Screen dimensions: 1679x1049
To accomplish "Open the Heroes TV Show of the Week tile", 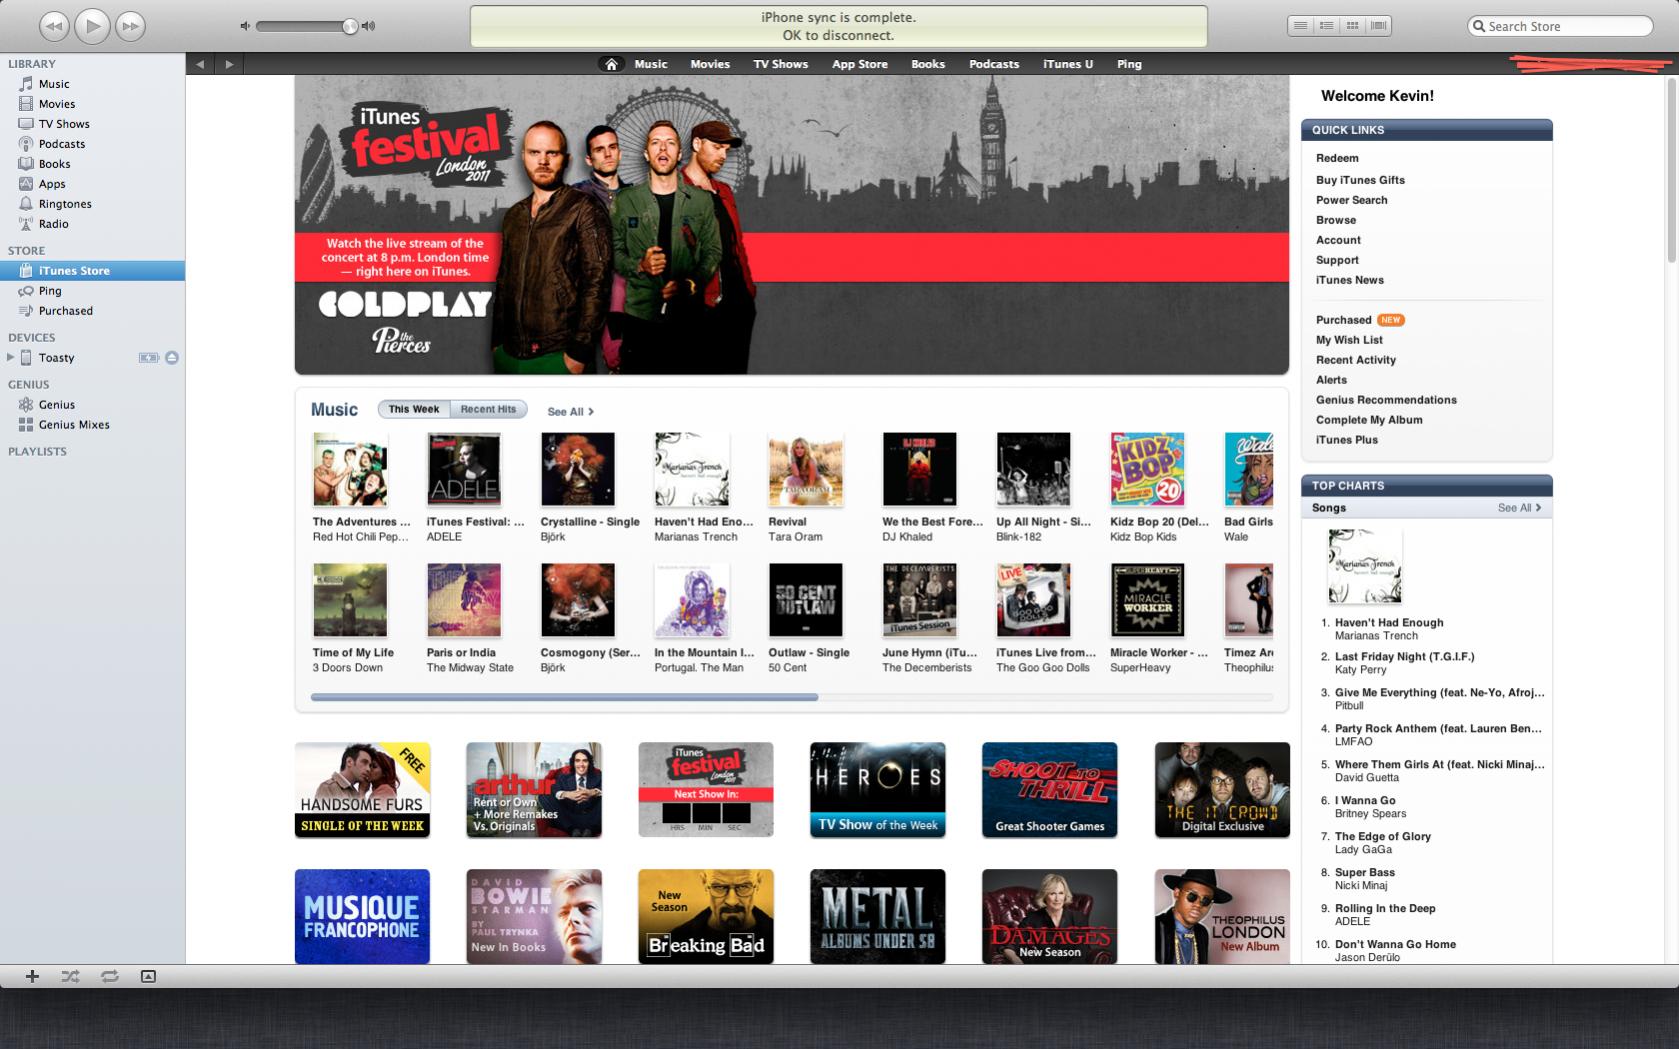I will click(x=877, y=790).
